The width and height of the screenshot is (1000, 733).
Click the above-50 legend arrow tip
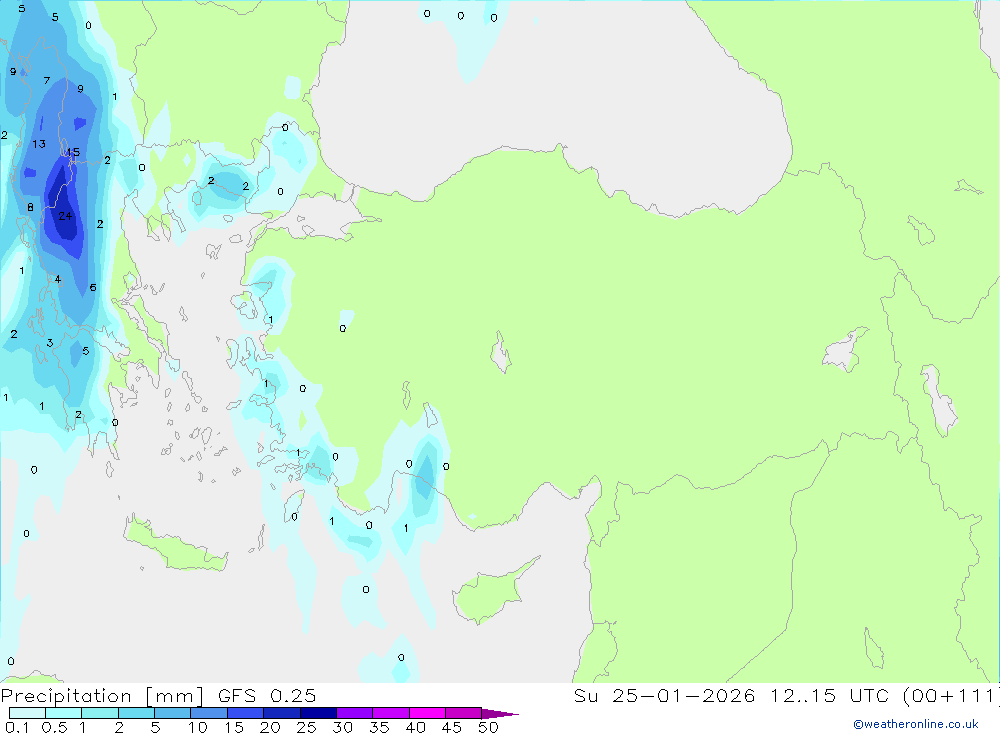tap(501, 714)
